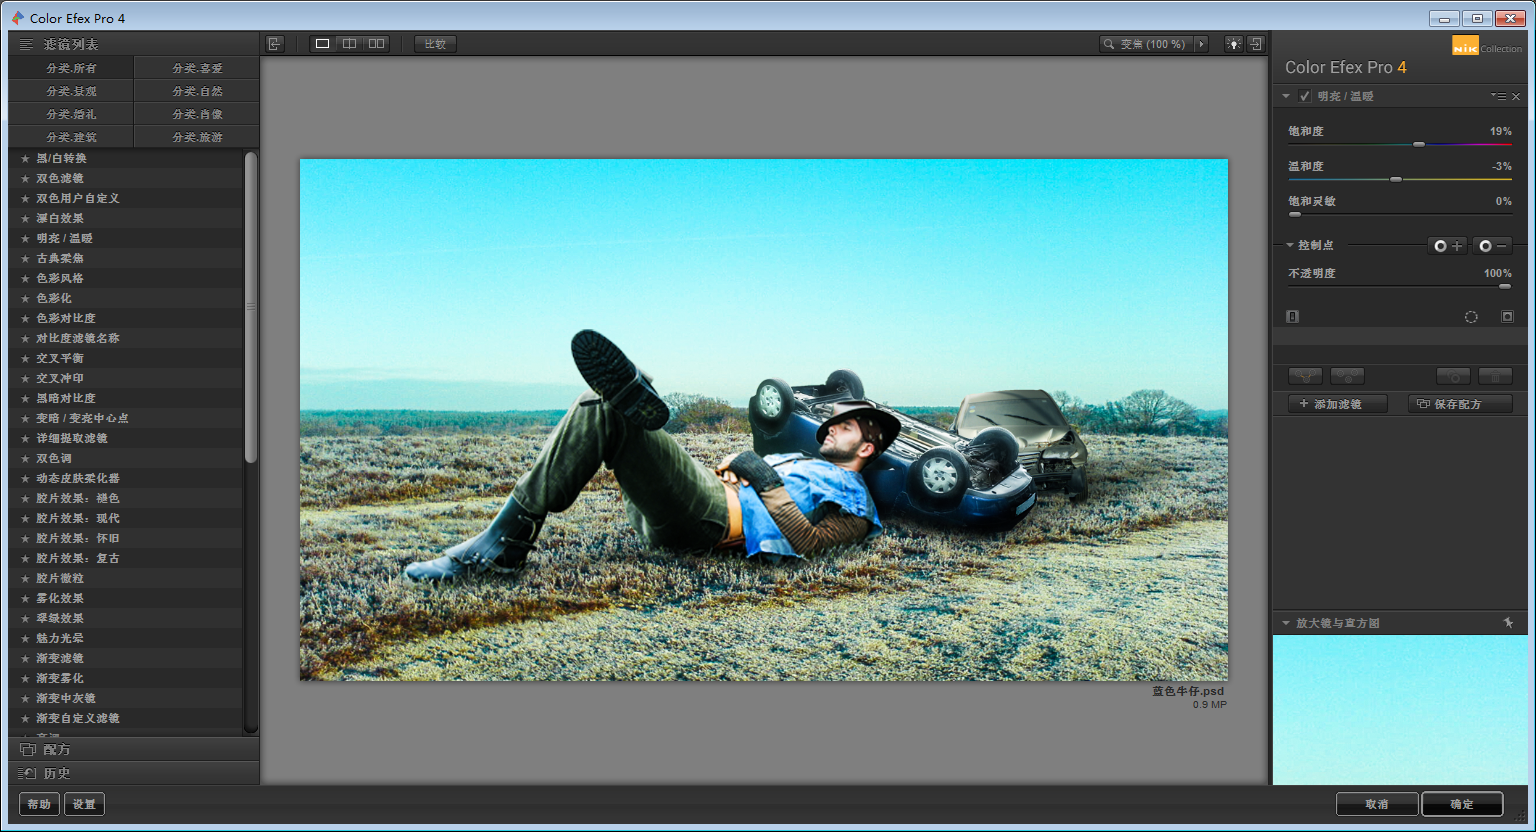Click the duplicate control point icon
The image size is (1536, 832).
pos(1453,376)
